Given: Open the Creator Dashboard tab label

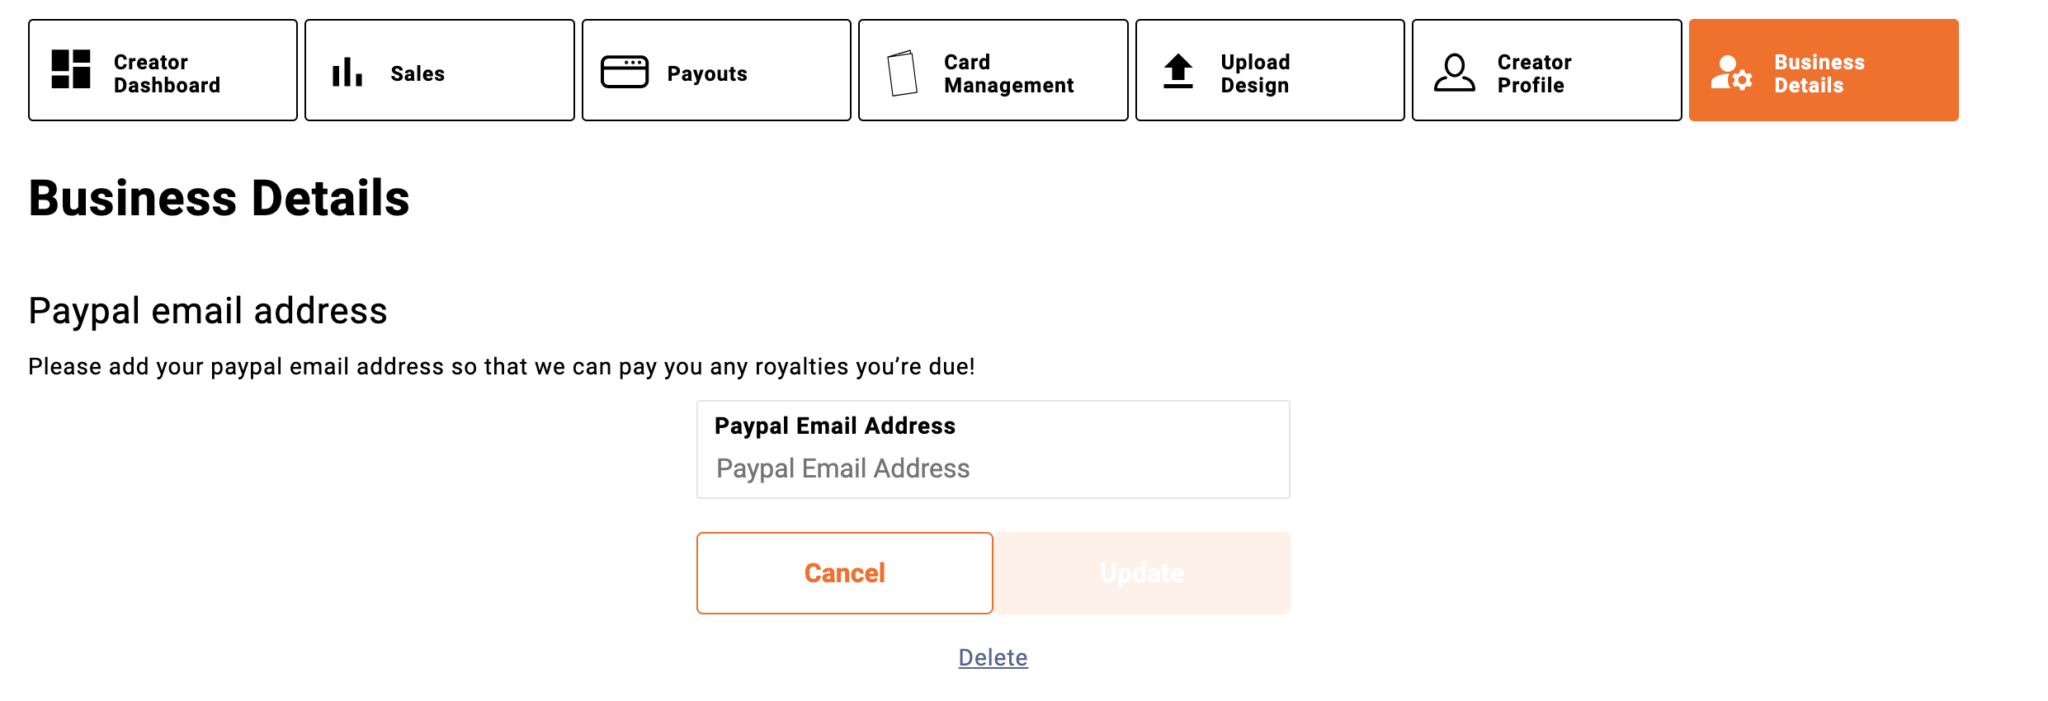Looking at the screenshot, I should (x=167, y=73).
